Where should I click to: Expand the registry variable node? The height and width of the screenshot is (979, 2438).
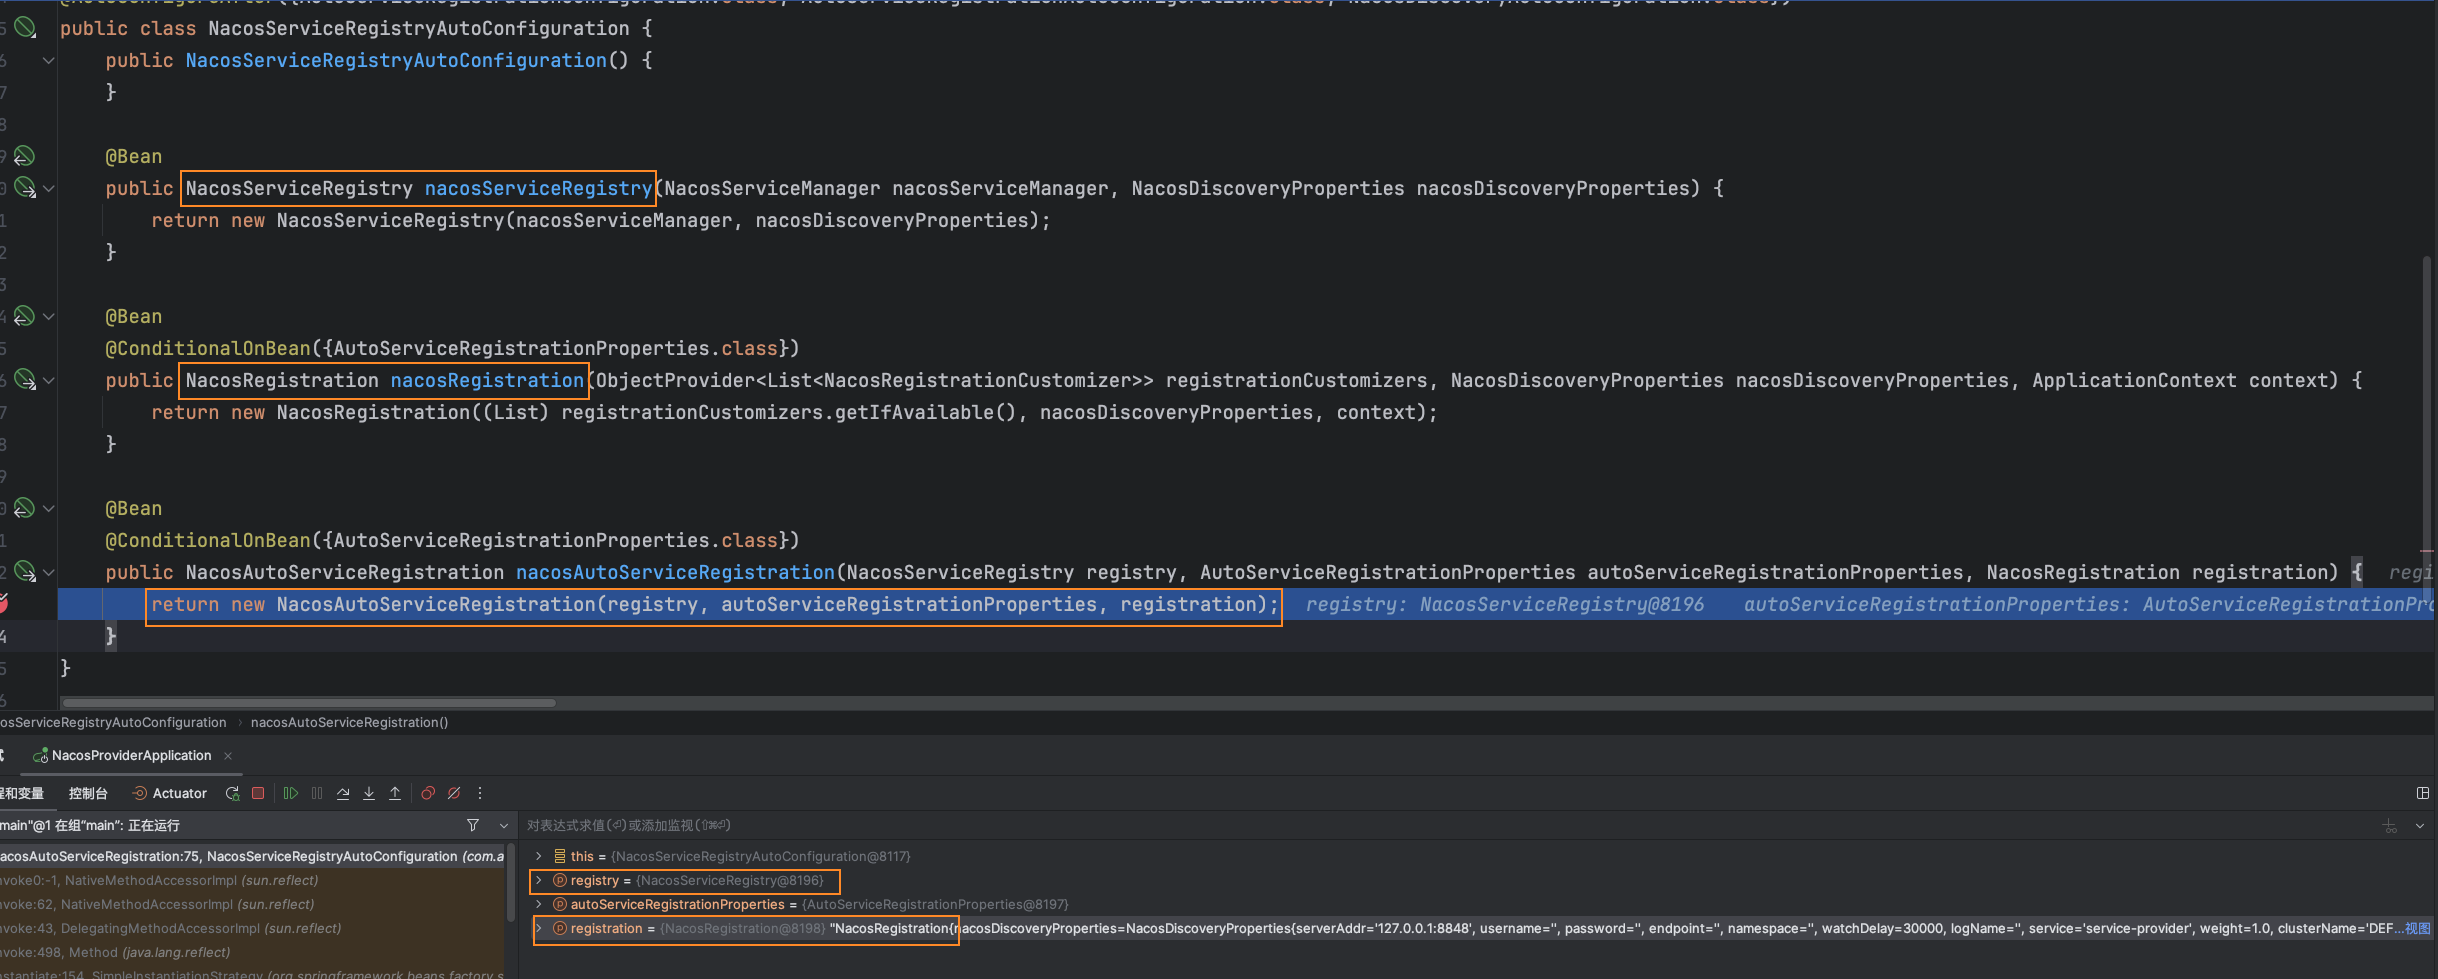[539, 880]
